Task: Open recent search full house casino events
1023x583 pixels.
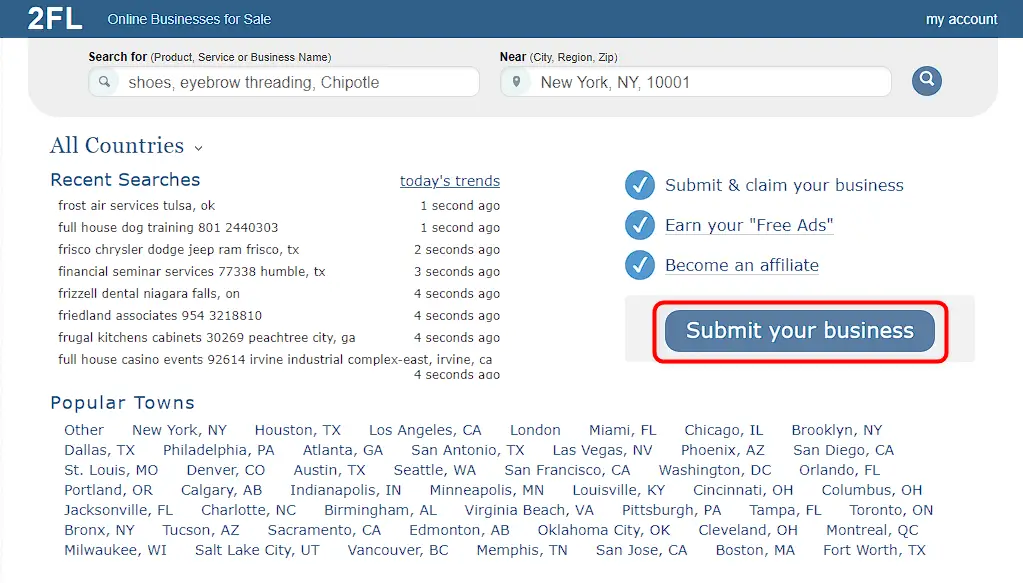Action: pos(275,359)
